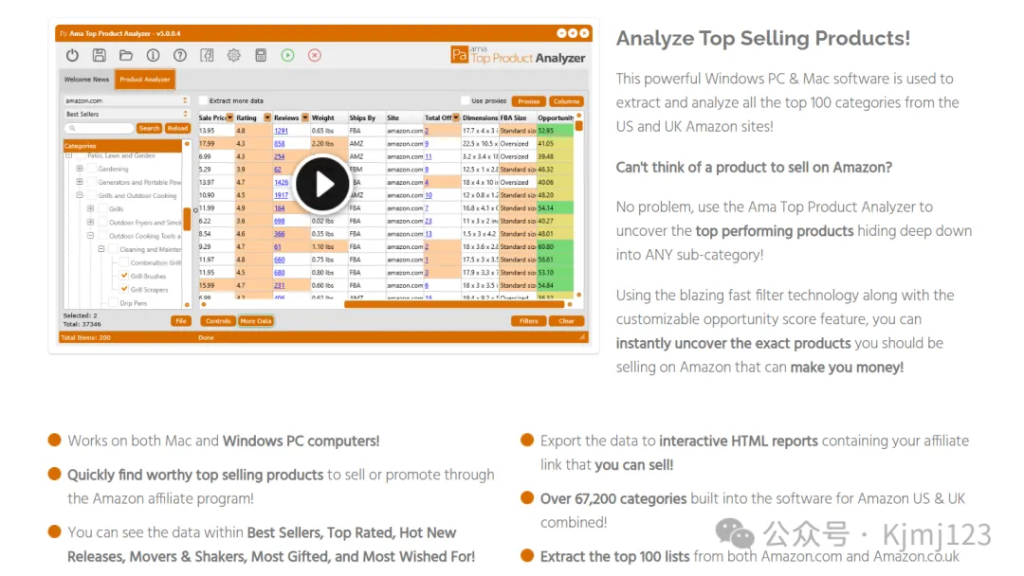Screen dimensions: 1024x576
Task: Play the product video with the black play button
Action: pyautogui.click(x=323, y=184)
